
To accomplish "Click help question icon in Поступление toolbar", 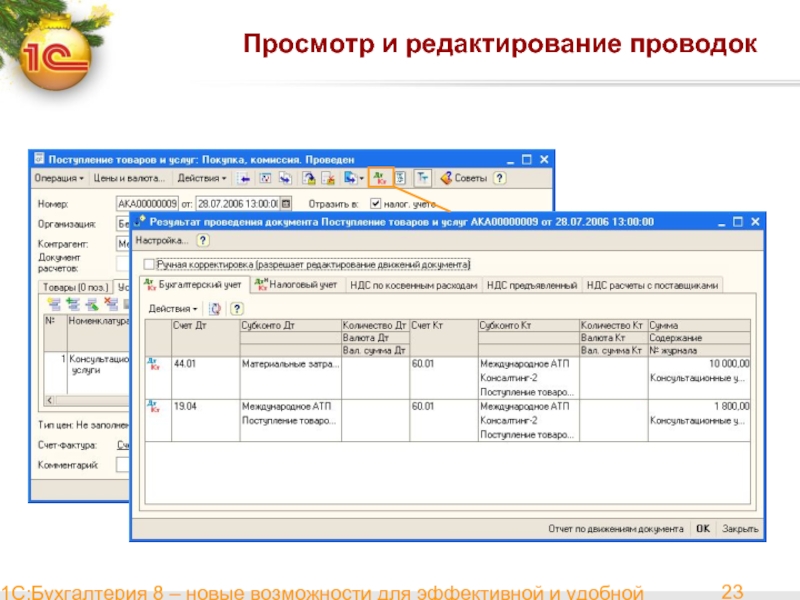I will click(500, 179).
